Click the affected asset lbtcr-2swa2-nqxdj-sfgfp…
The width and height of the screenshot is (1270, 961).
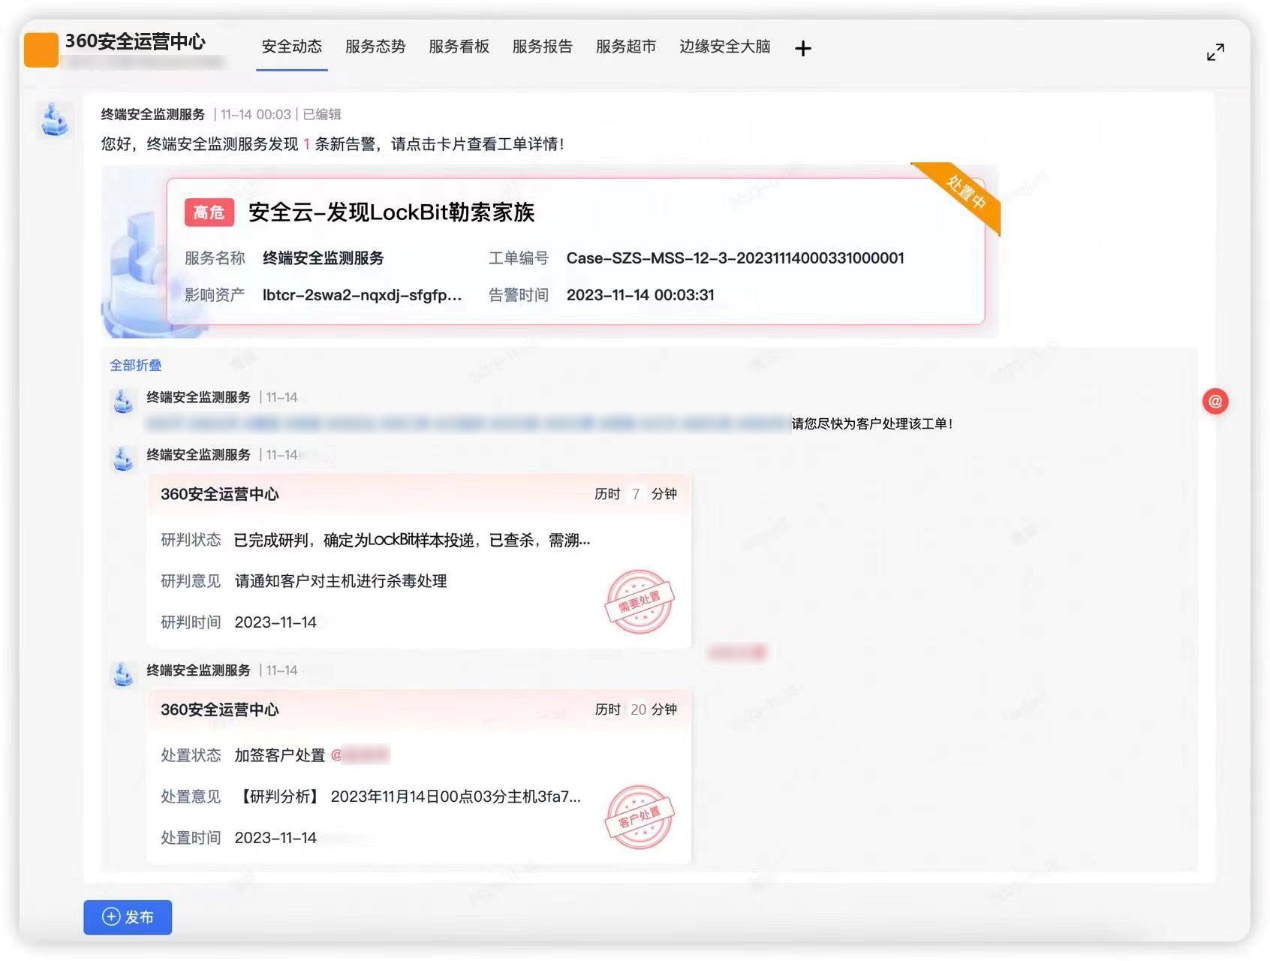coord(362,295)
